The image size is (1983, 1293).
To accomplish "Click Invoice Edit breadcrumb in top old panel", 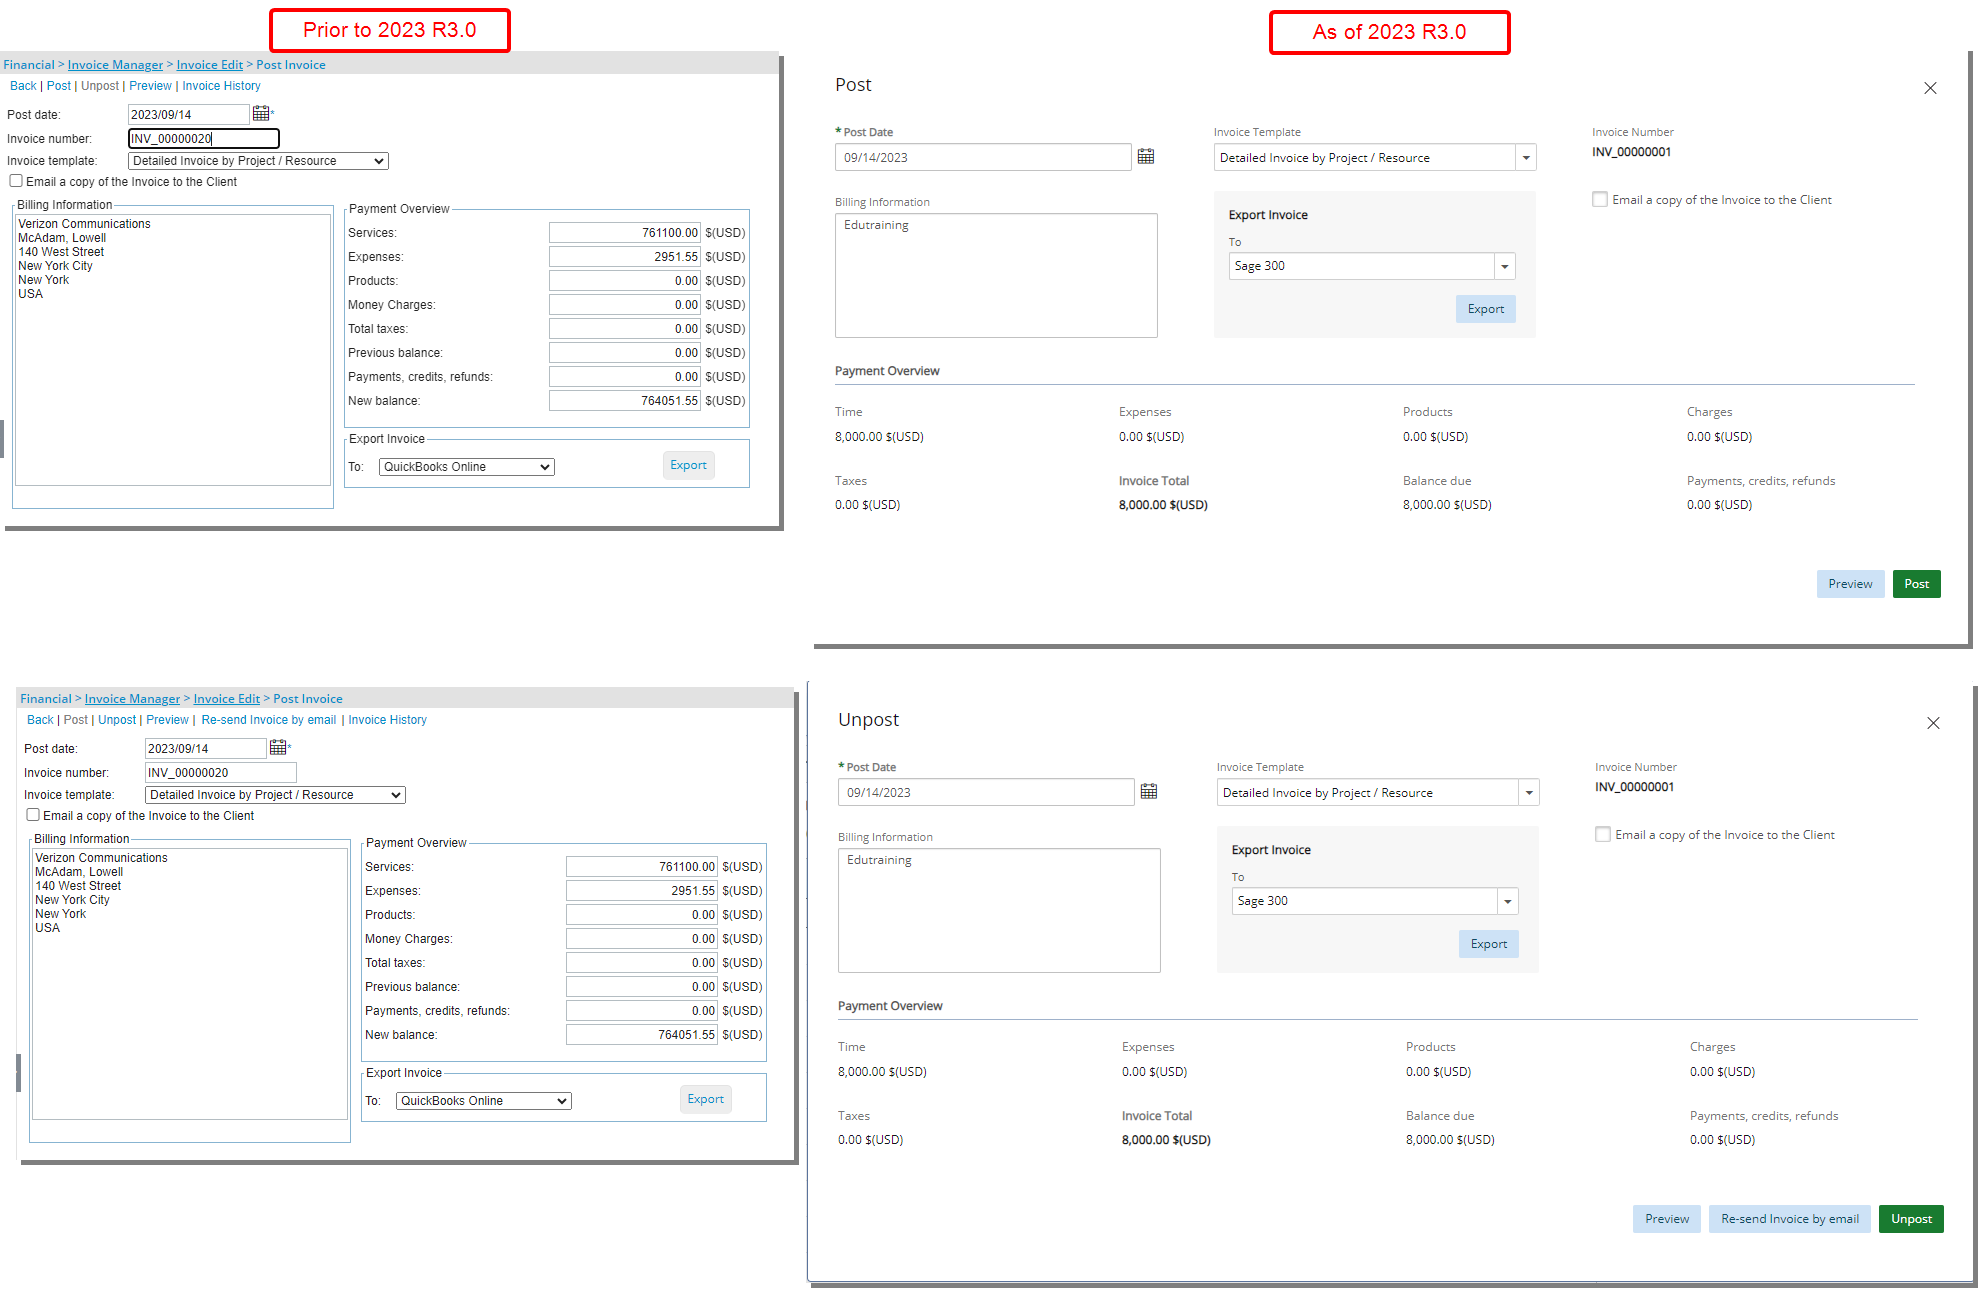I will [210, 65].
